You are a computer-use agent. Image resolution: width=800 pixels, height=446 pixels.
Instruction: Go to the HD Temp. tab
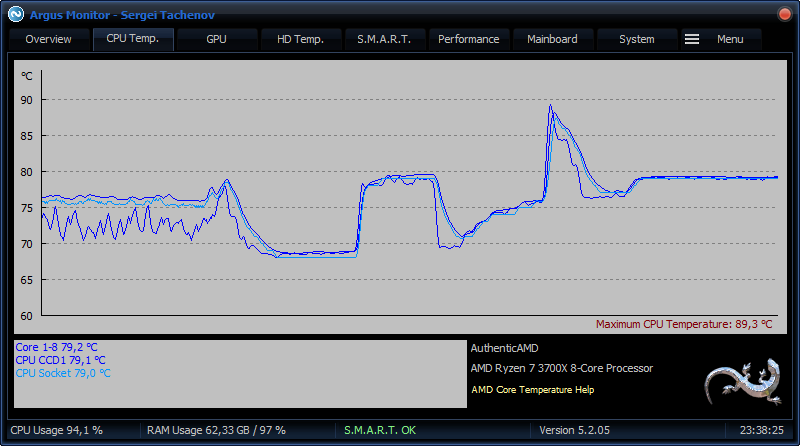tap(301, 39)
